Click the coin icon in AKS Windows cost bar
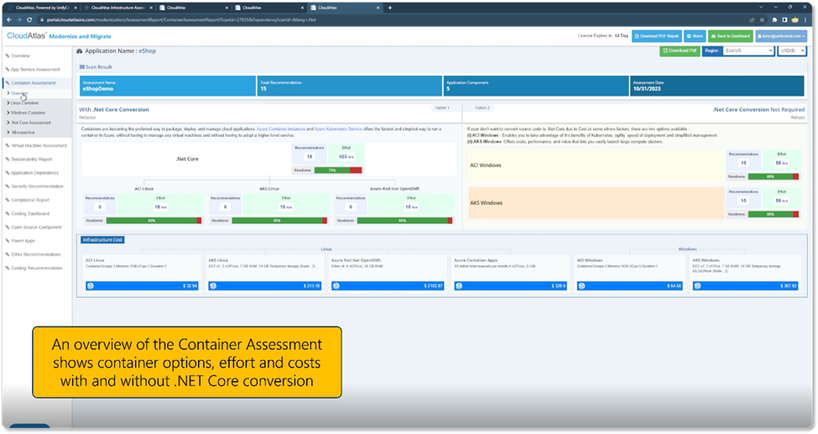 697,286
